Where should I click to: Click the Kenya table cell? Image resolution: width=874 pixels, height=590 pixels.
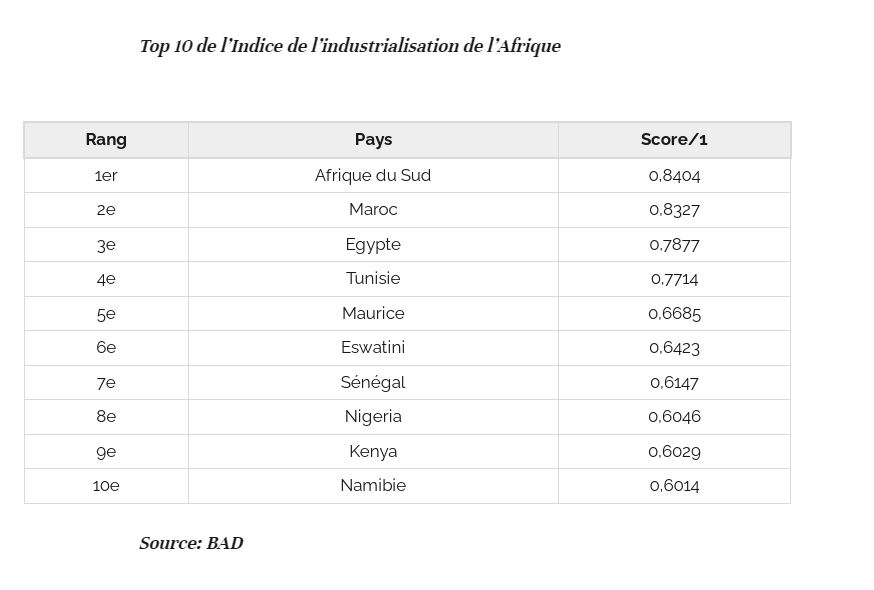point(373,451)
